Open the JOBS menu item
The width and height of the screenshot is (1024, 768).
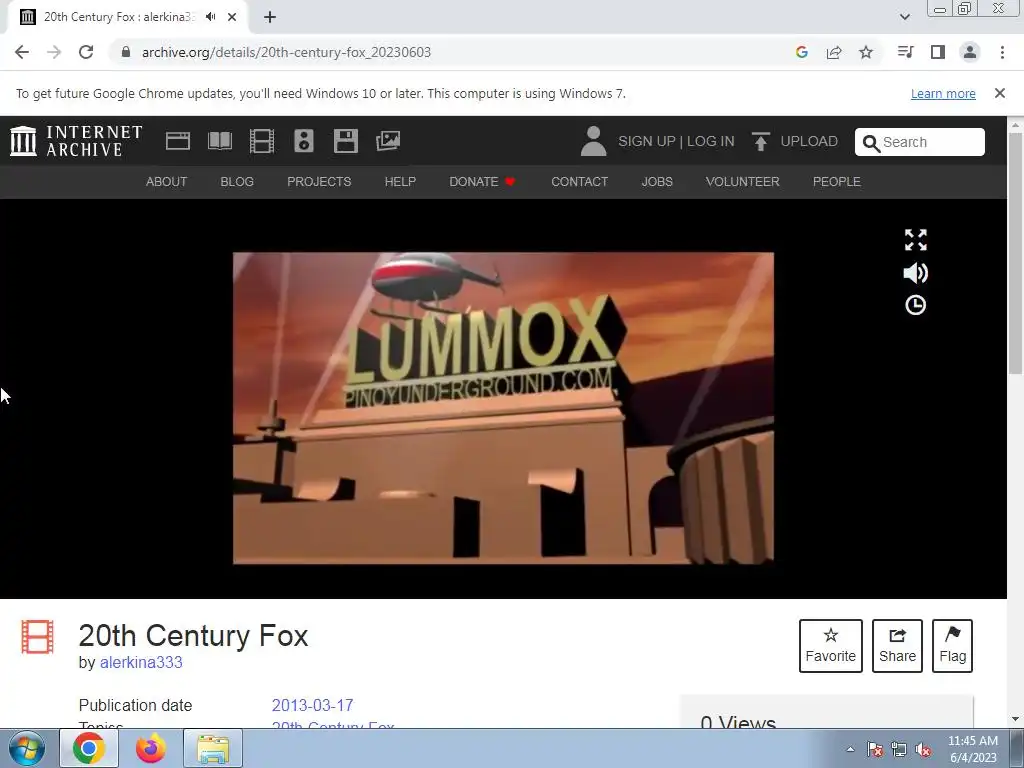tap(657, 182)
